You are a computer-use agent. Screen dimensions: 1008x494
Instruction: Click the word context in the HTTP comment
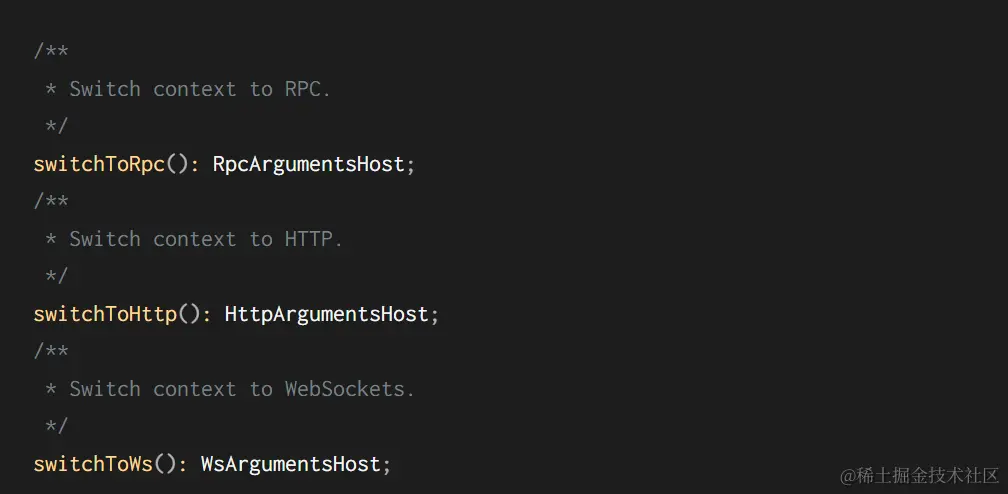click(194, 239)
